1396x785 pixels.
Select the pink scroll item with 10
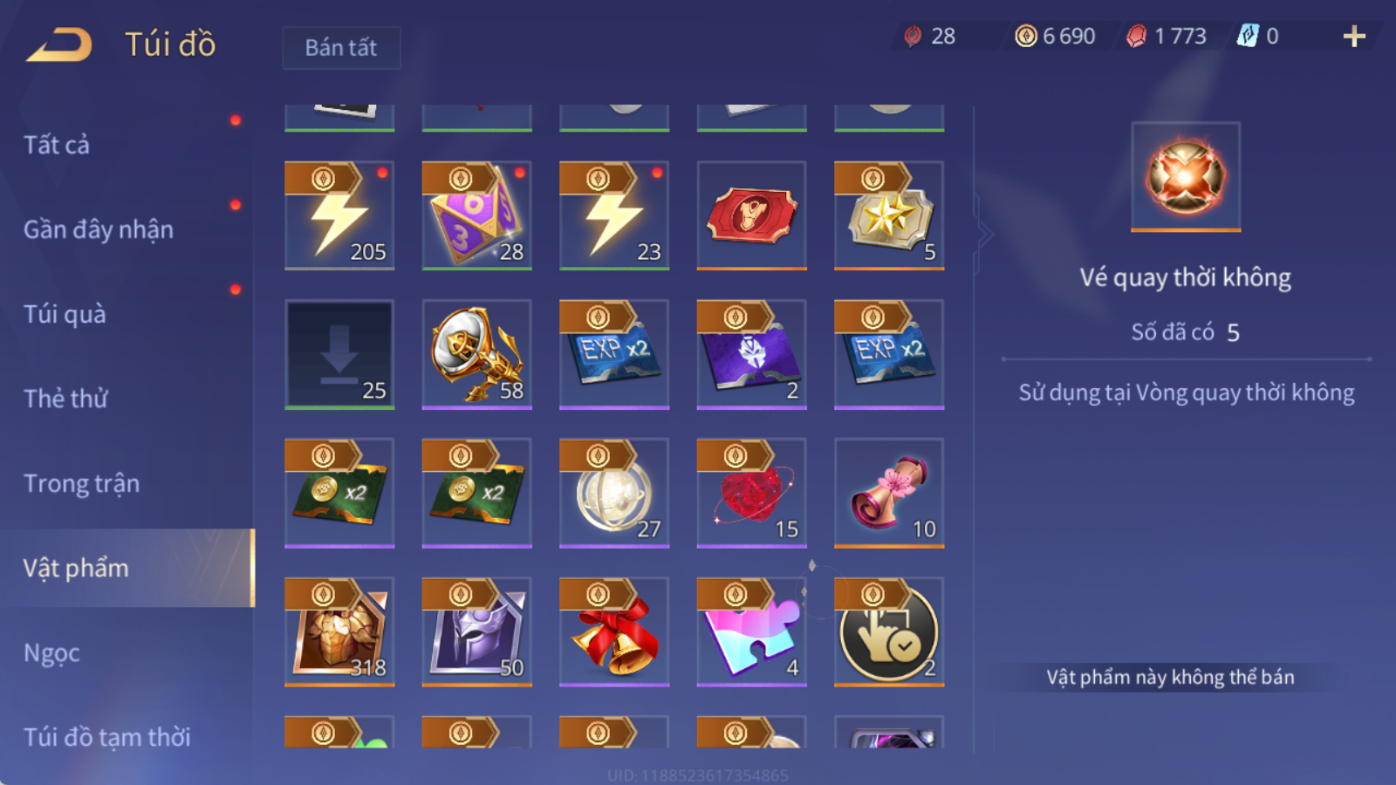tap(889, 493)
